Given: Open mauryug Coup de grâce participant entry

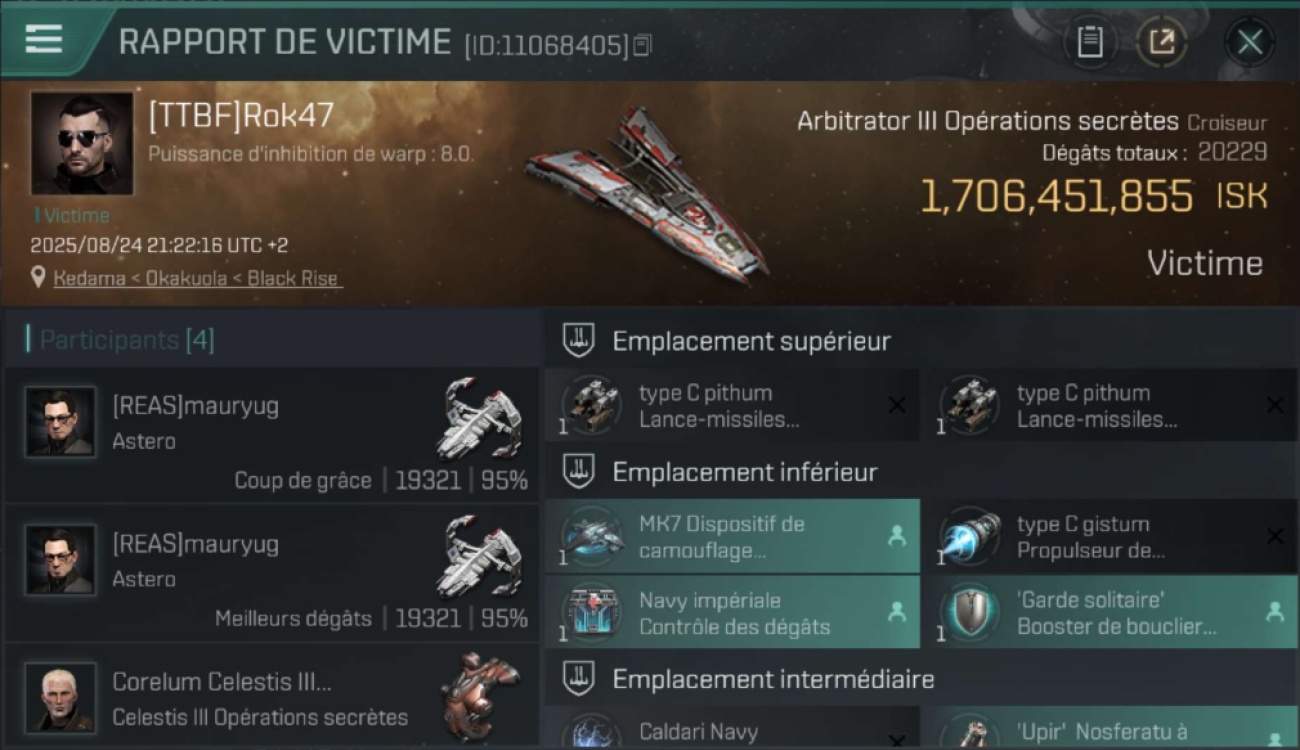Looking at the screenshot, I should point(272,435).
